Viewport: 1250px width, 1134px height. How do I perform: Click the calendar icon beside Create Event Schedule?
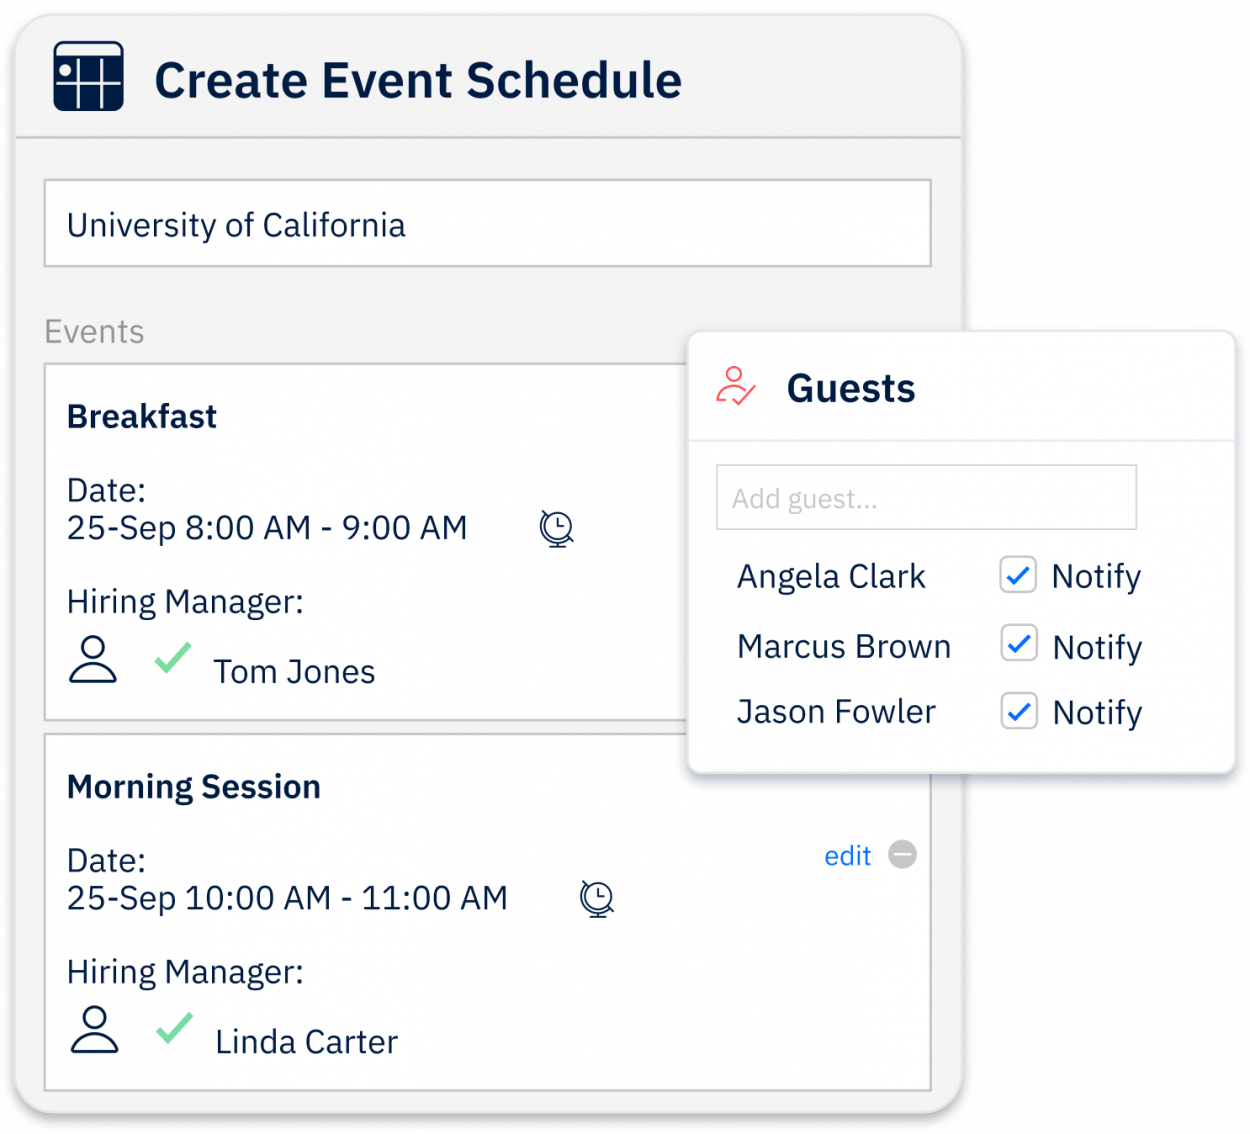(86, 76)
